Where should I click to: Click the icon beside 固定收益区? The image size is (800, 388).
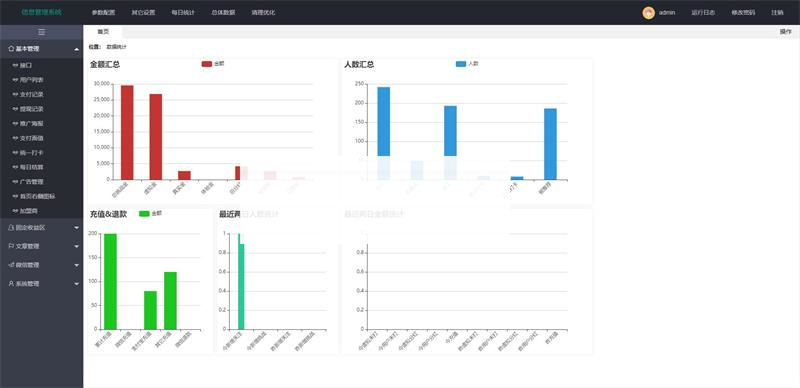click(x=11, y=228)
